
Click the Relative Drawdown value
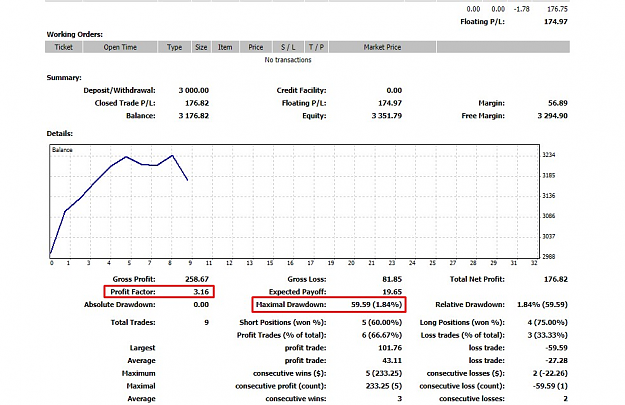coord(542,305)
